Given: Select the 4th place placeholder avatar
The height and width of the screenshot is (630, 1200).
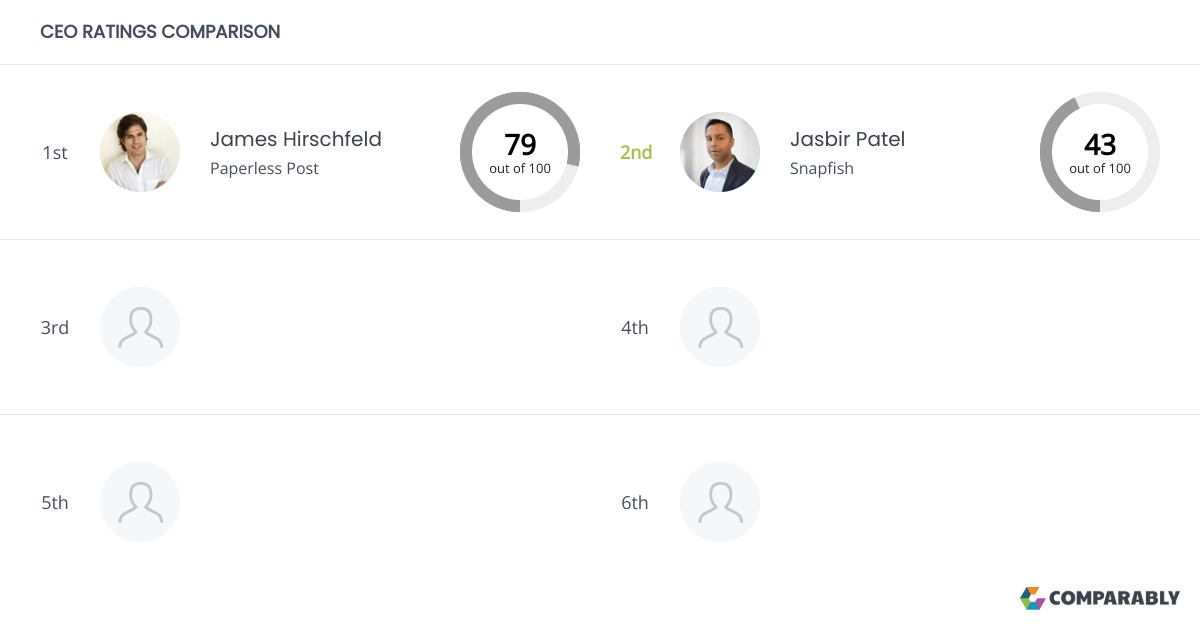Looking at the screenshot, I should pos(720,327).
